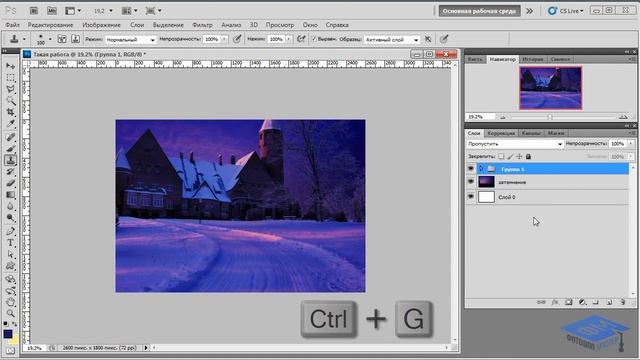Switch to the История tab
The height and width of the screenshot is (360, 640).
point(533,59)
